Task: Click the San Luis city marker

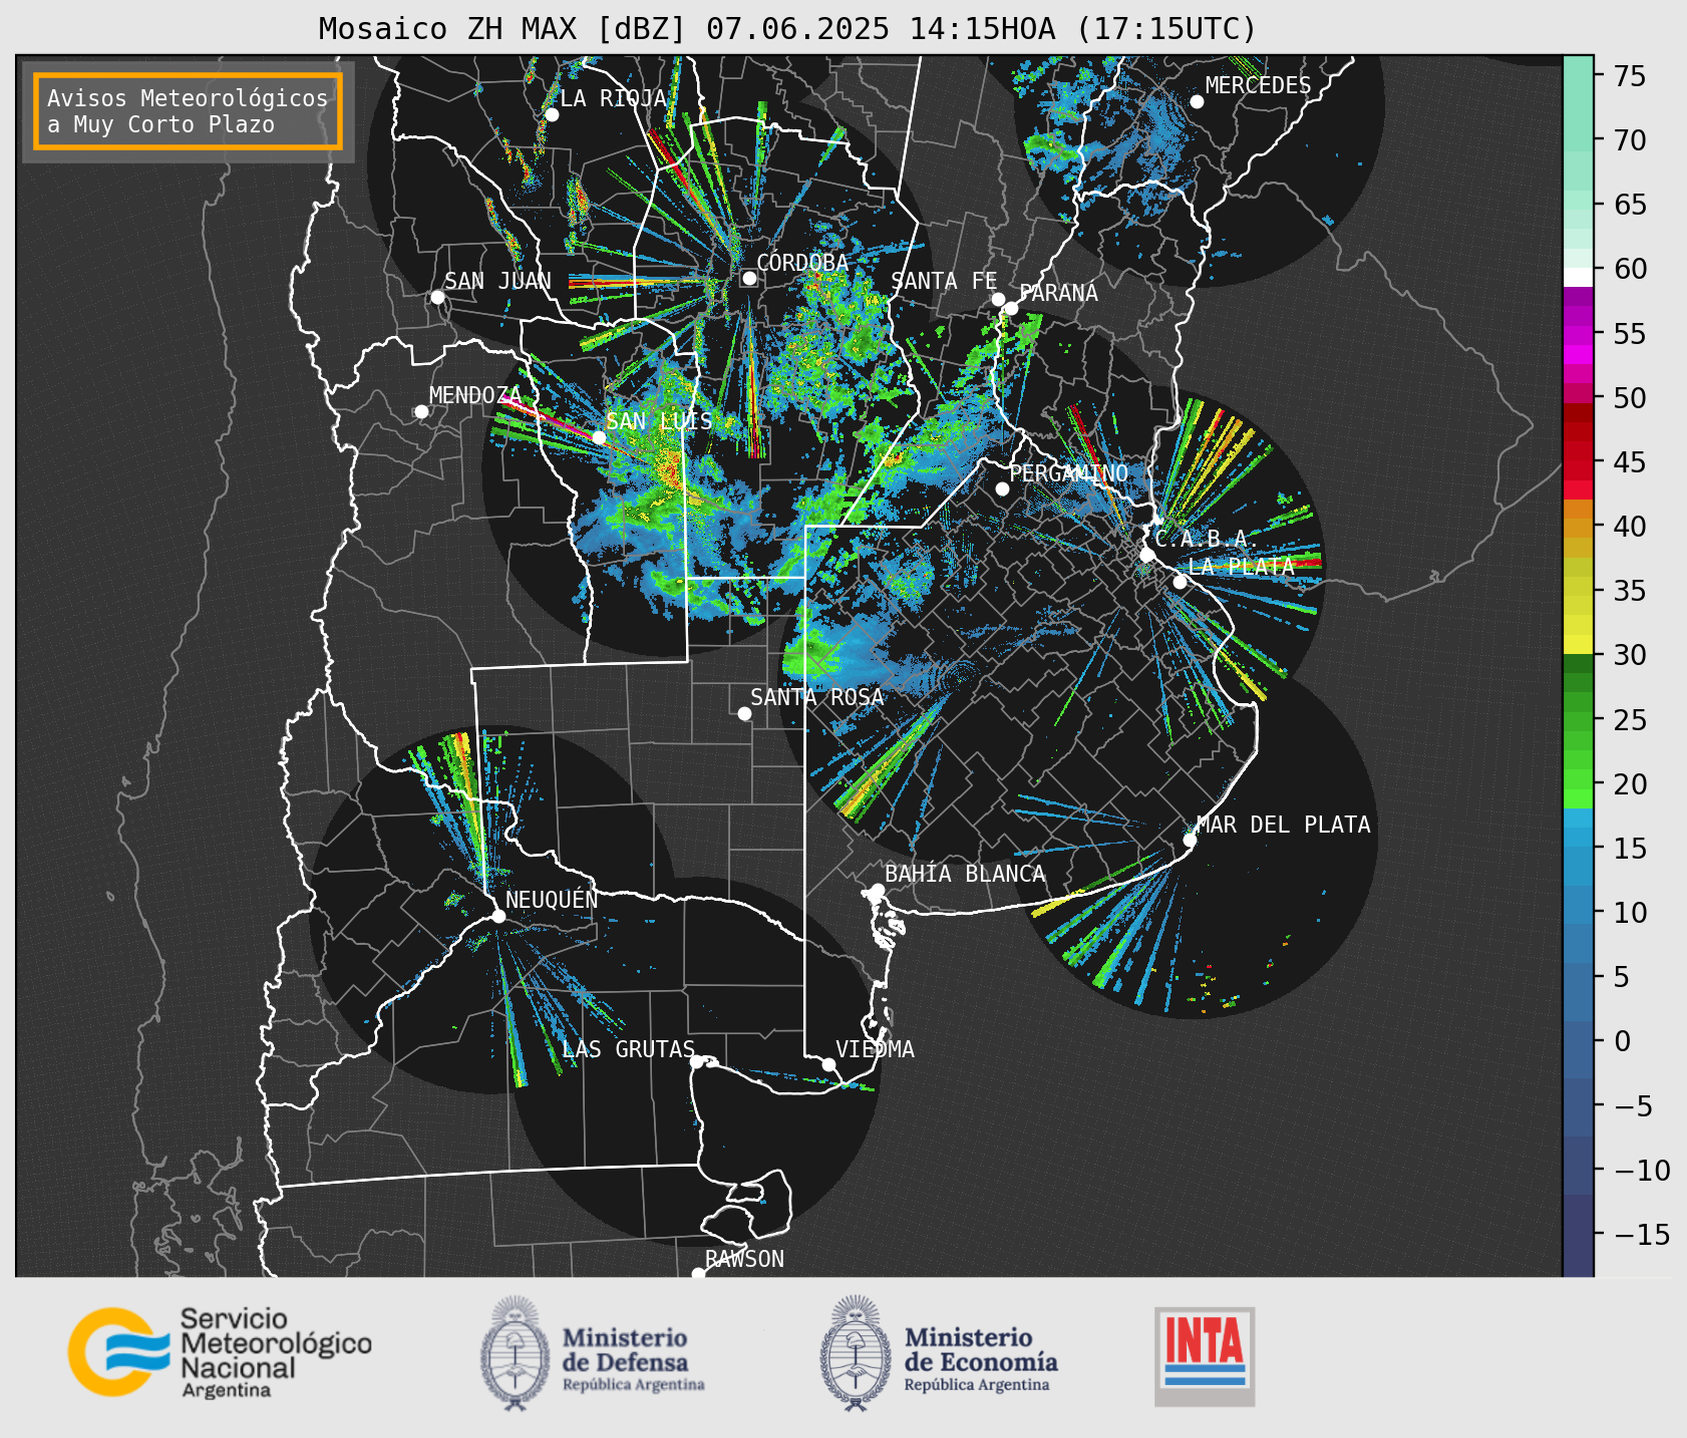Action: point(598,438)
